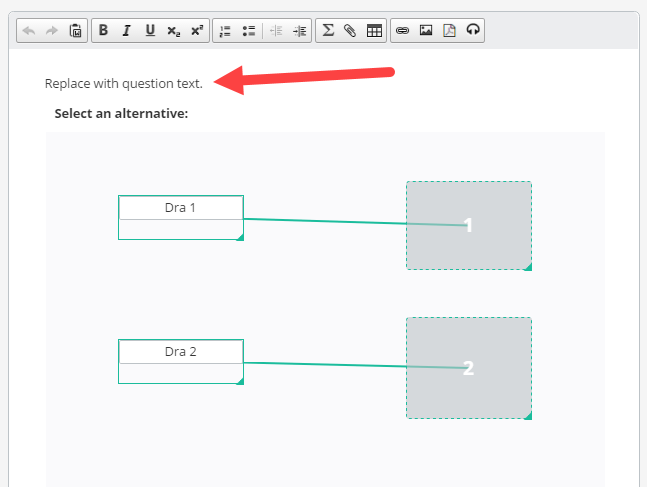647x487 pixels.
Task: Apply subscript formatting
Action: click(x=174, y=31)
